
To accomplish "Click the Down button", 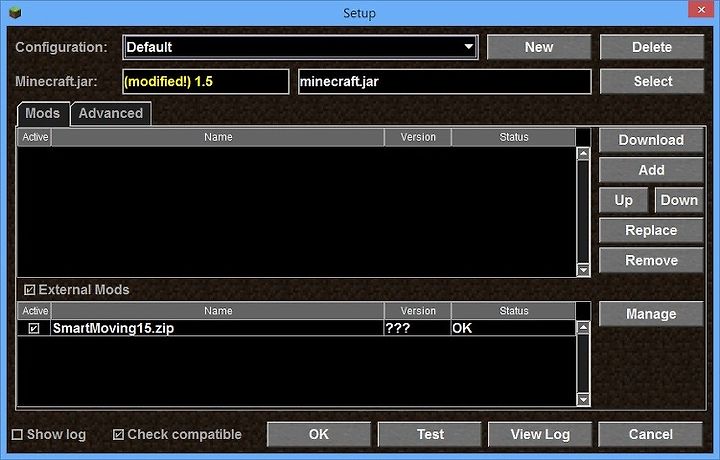I will [x=679, y=200].
